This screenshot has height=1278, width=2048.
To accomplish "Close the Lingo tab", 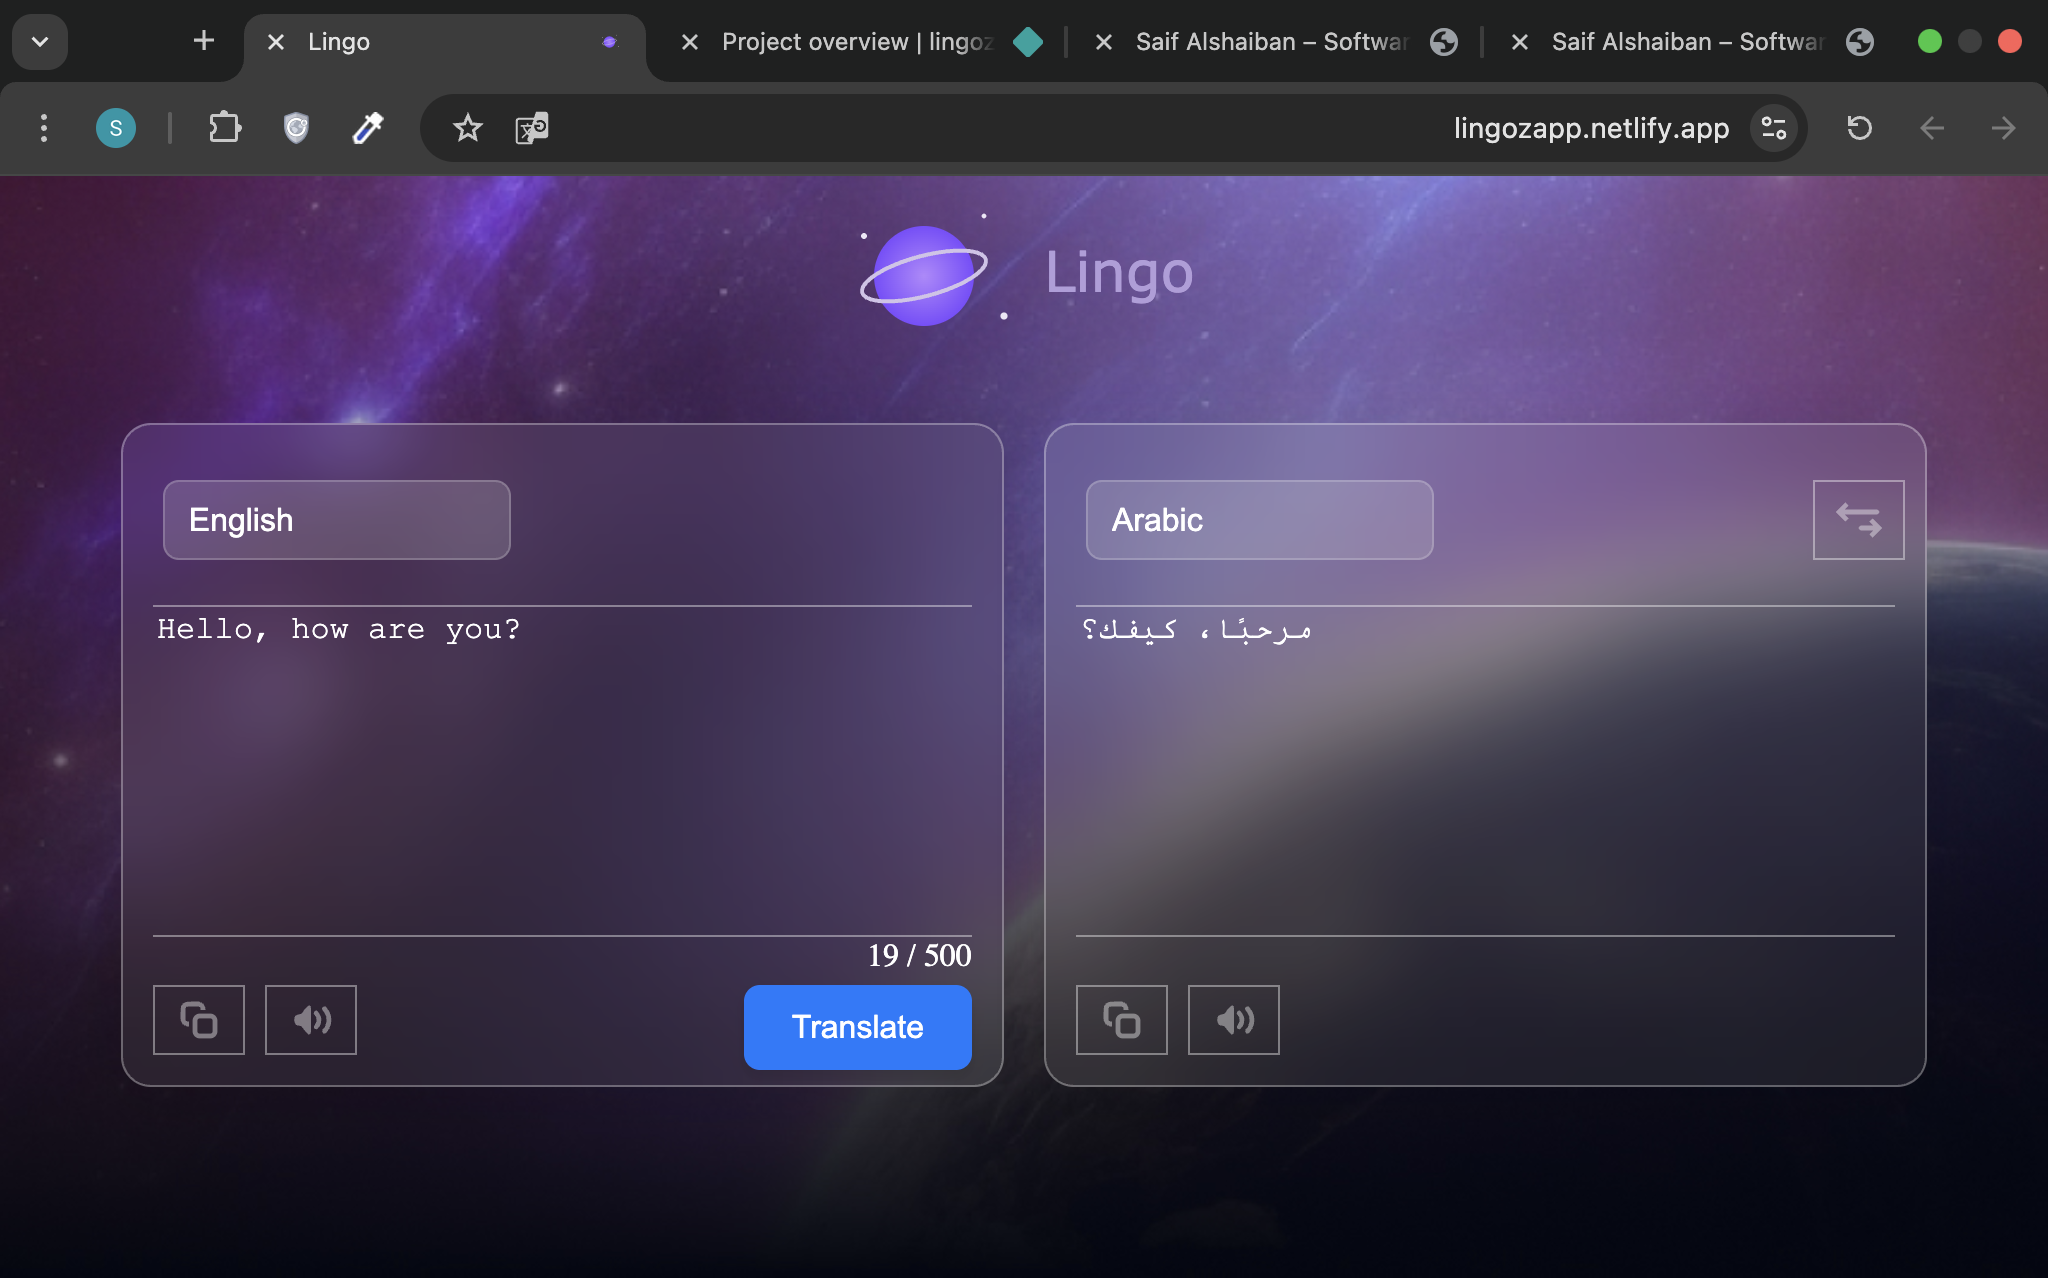I will point(276,42).
